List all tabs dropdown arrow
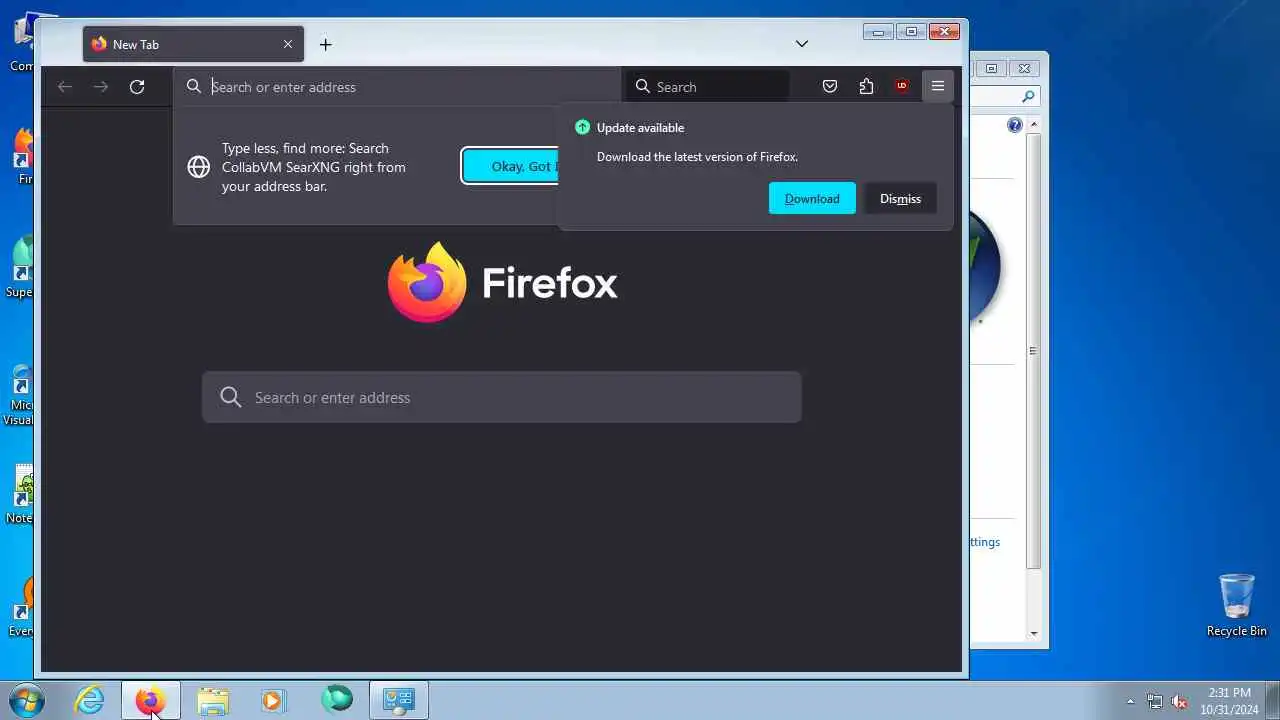This screenshot has width=1280, height=720. point(802,44)
